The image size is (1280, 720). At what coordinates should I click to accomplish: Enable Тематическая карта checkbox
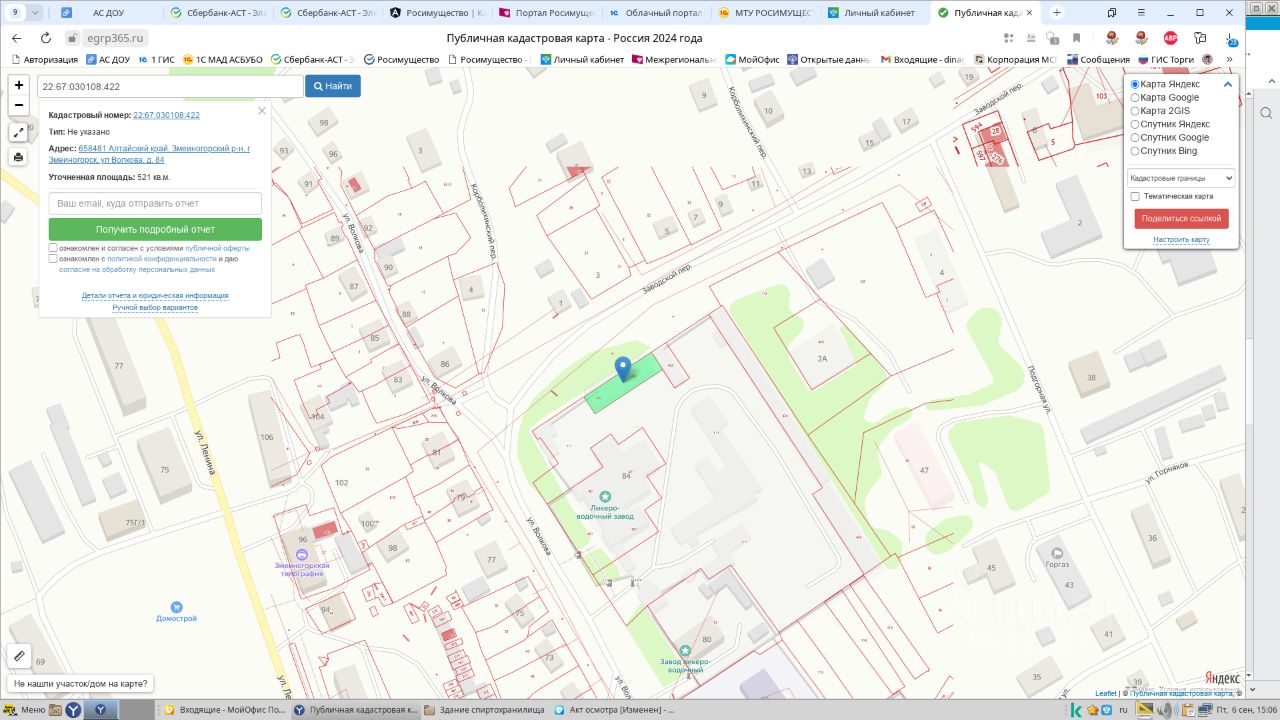[1135, 197]
